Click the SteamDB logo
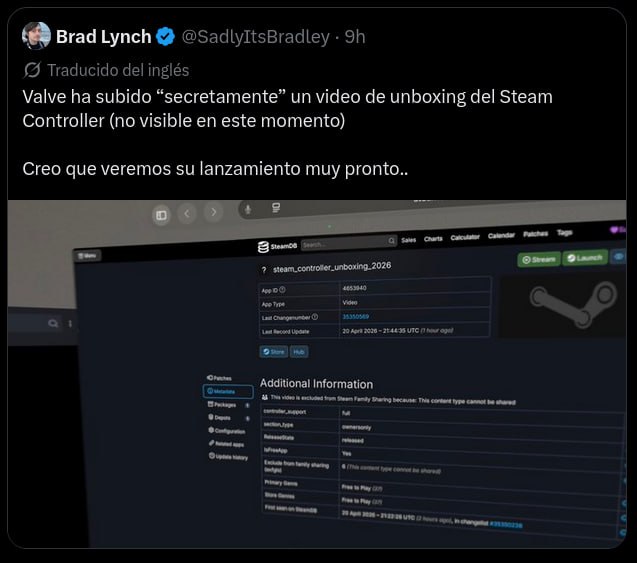Viewport: 637px width, 563px height. [277, 246]
